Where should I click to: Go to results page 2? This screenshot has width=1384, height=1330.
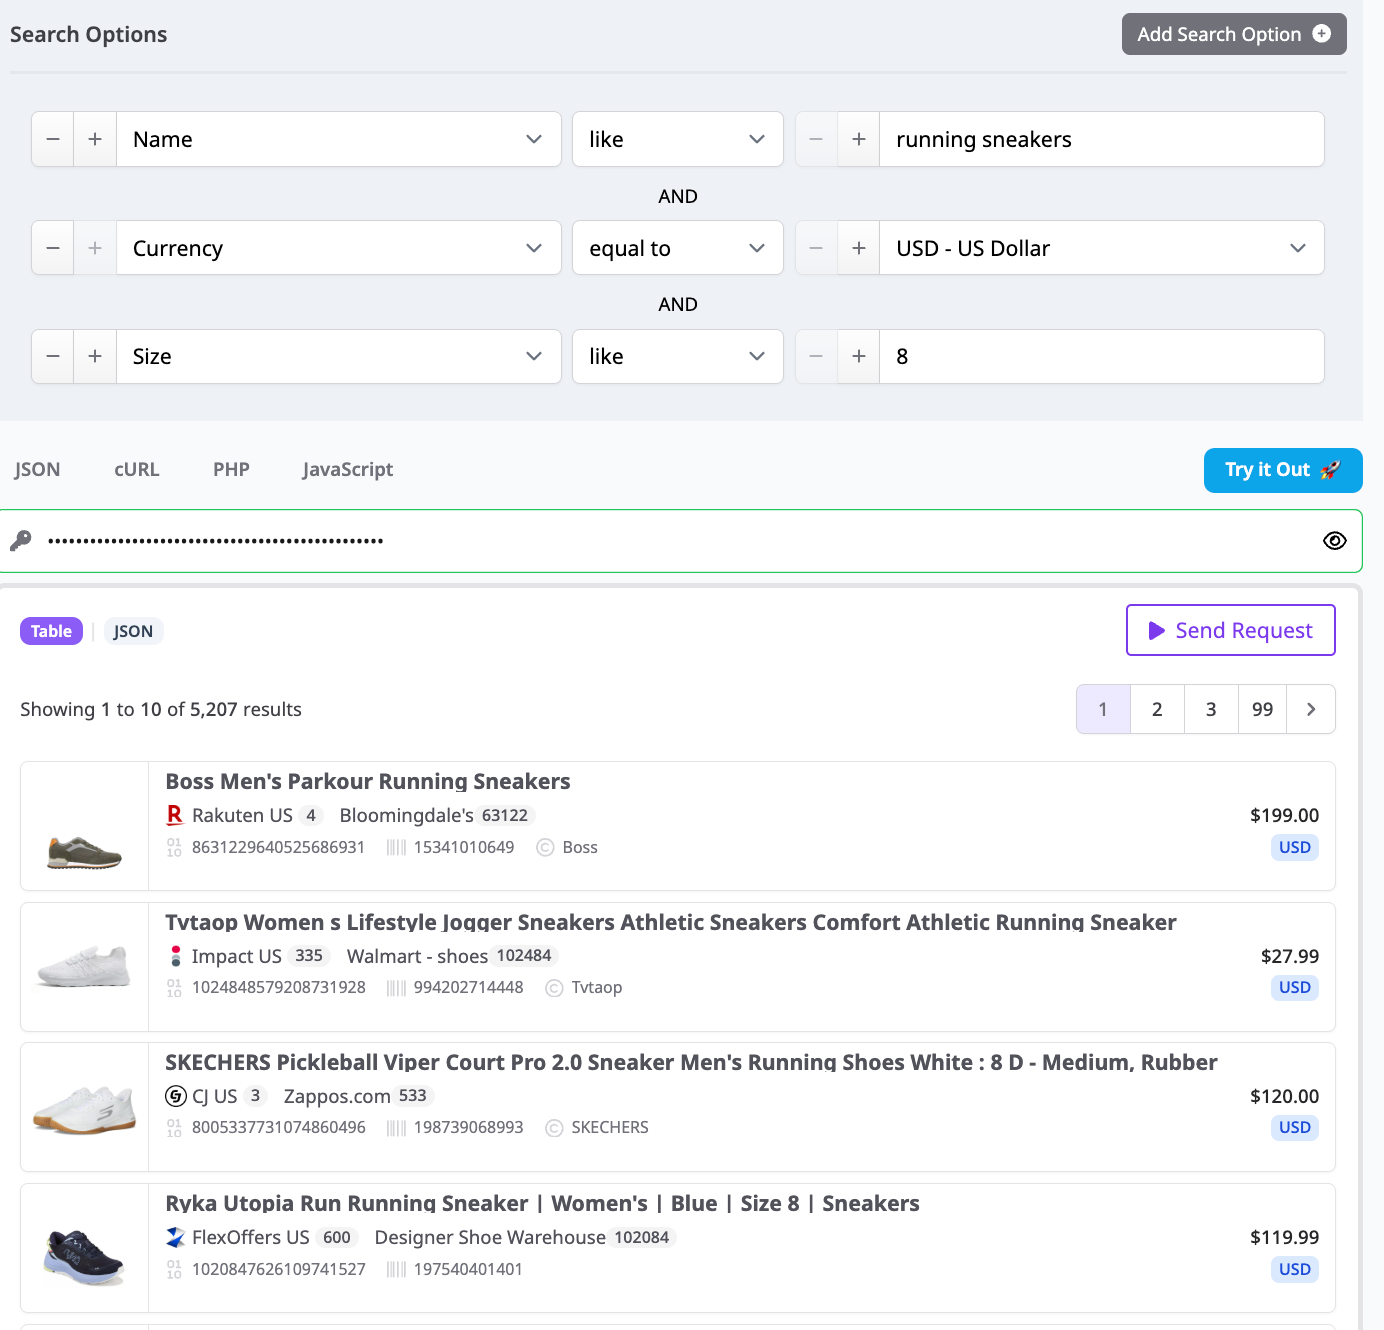1157,709
